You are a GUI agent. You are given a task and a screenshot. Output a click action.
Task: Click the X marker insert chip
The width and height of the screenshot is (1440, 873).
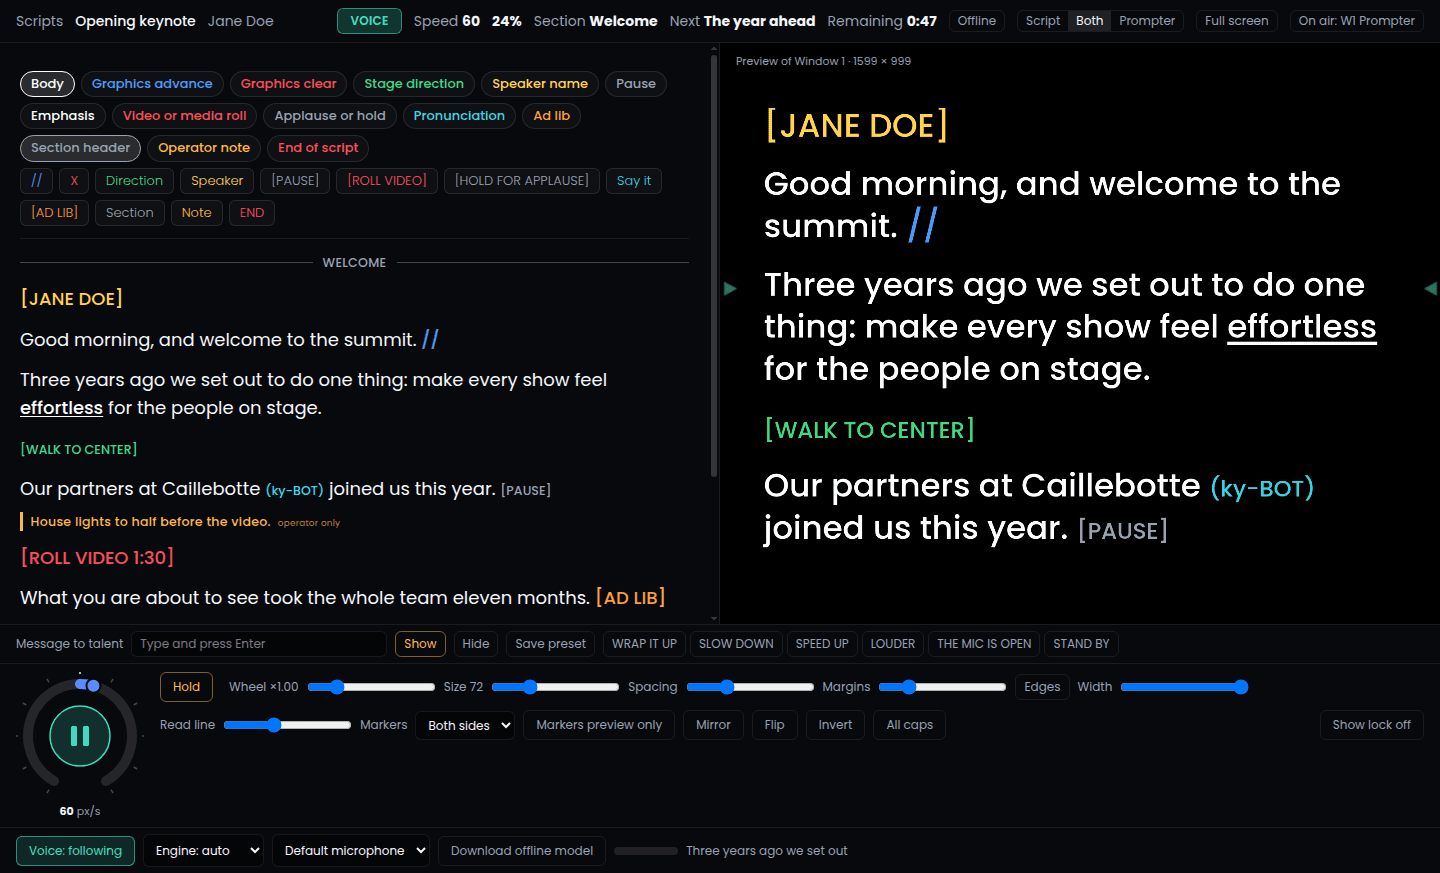click(x=74, y=181)
